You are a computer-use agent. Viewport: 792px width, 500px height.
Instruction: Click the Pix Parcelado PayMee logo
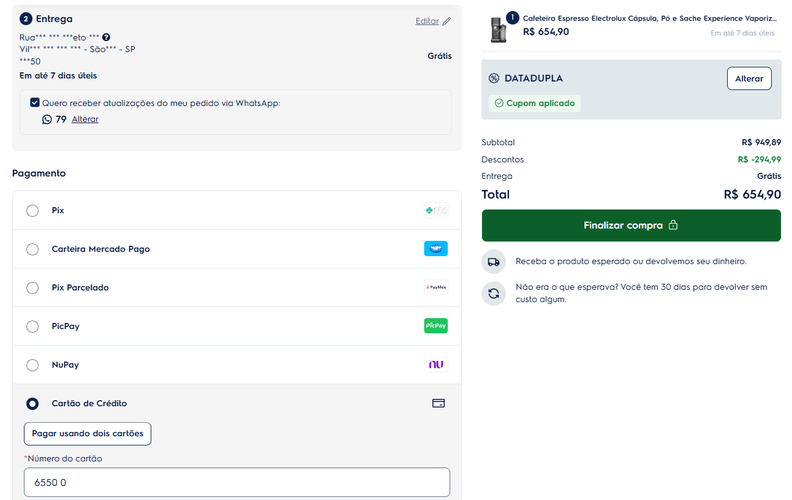[436, 287]
